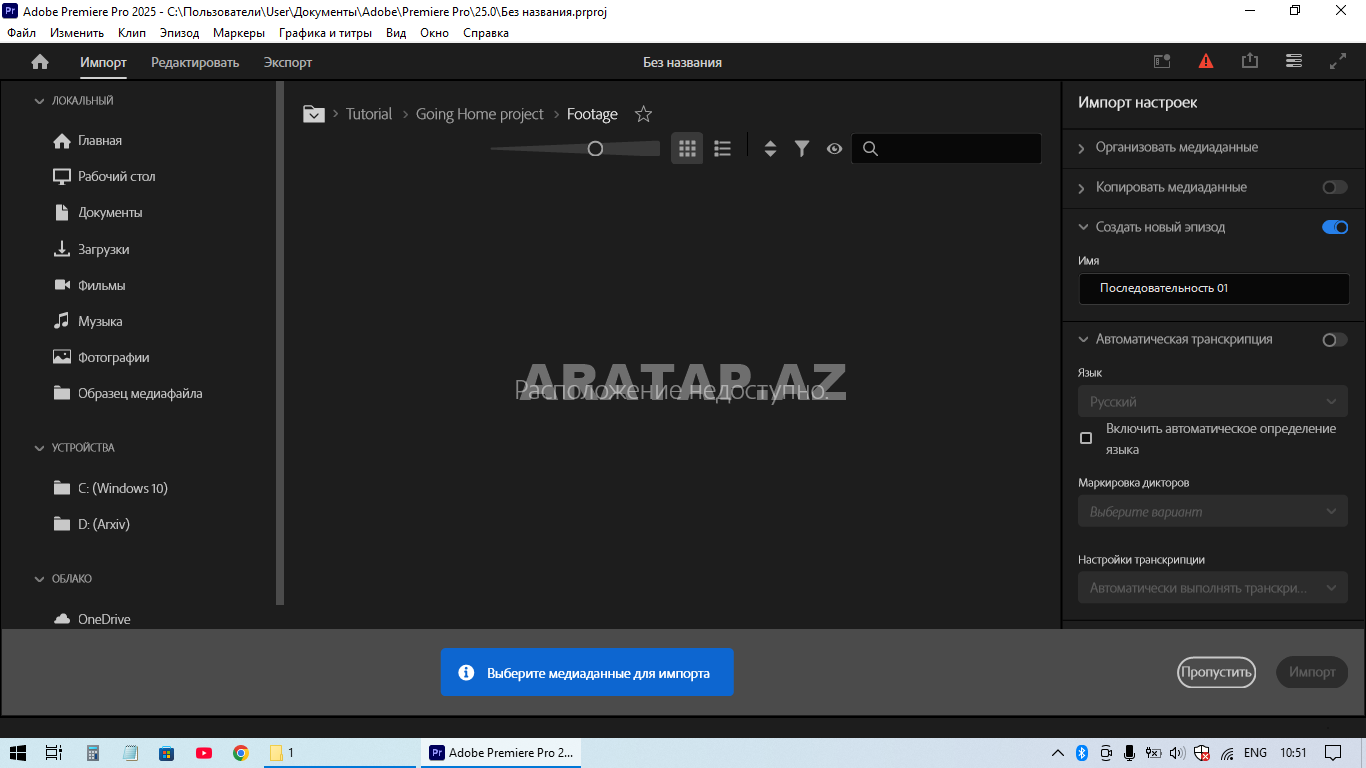Click the breadcrumb root folder icon

pos(314,114)
